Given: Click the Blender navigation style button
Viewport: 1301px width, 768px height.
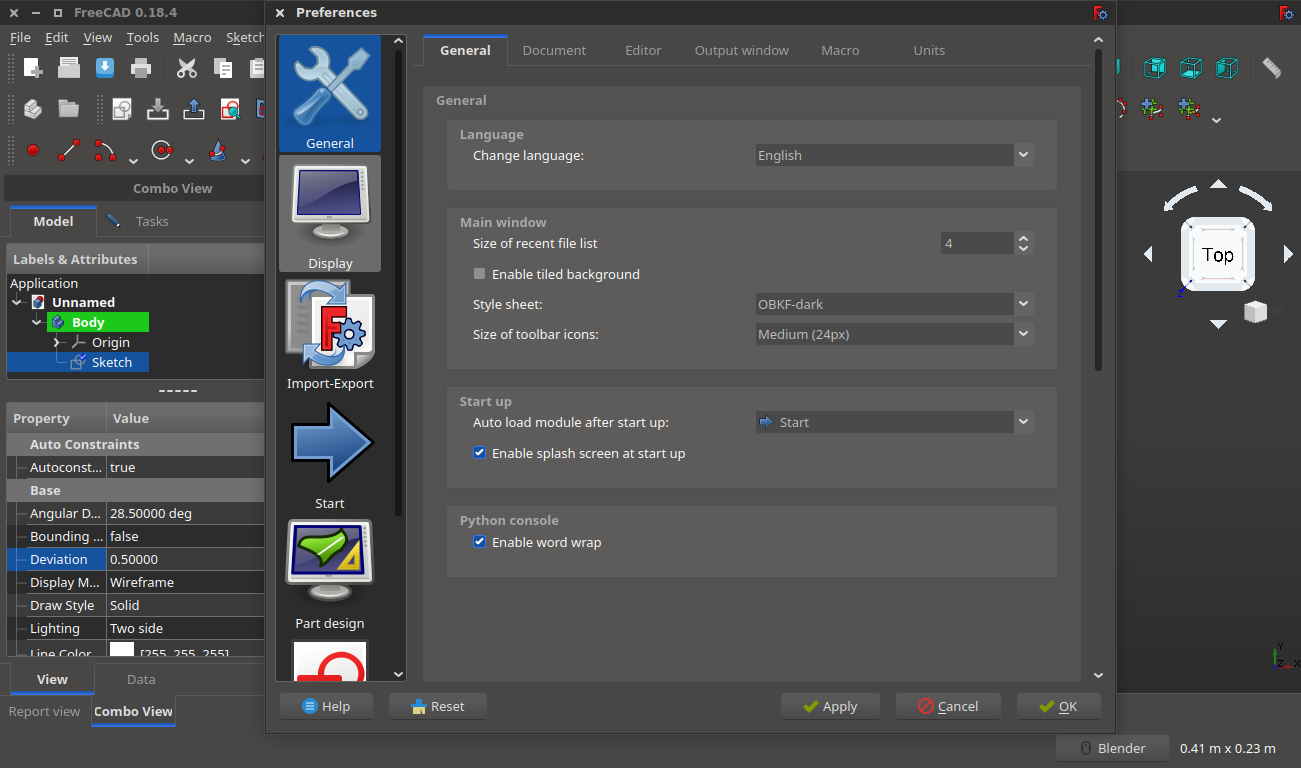Looking at the screenshot, I should point(1112,748).
